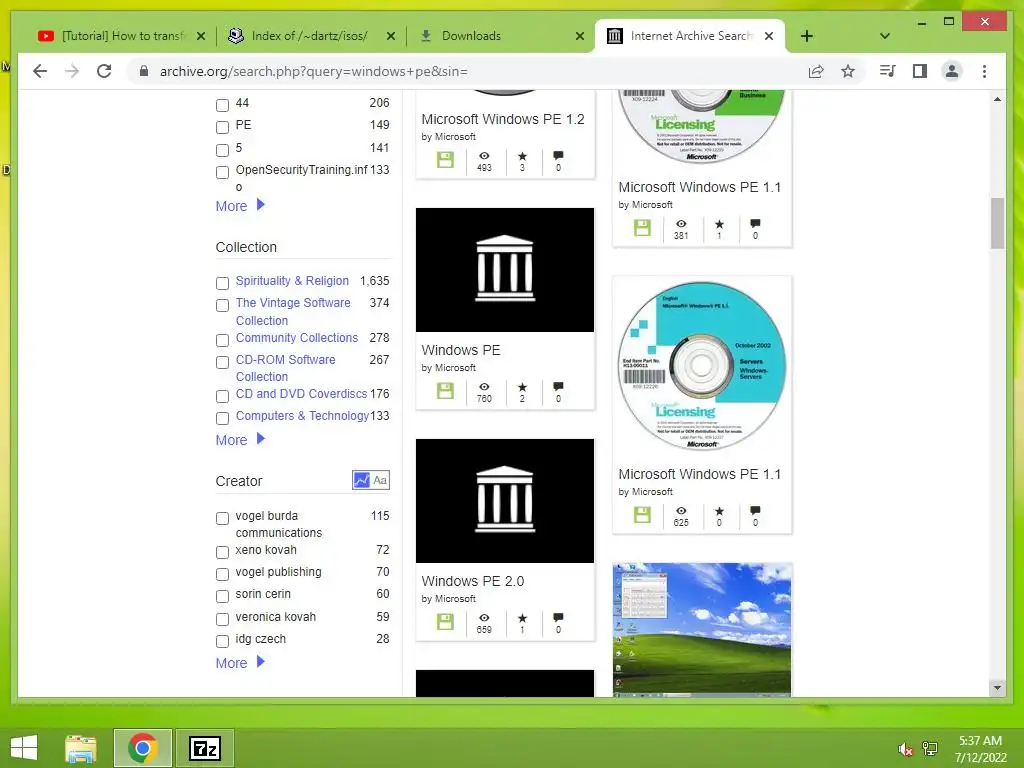This screenshot has width=1024, height=768.
Task: Expand More under the top filter list
Action: click(240, 206)
